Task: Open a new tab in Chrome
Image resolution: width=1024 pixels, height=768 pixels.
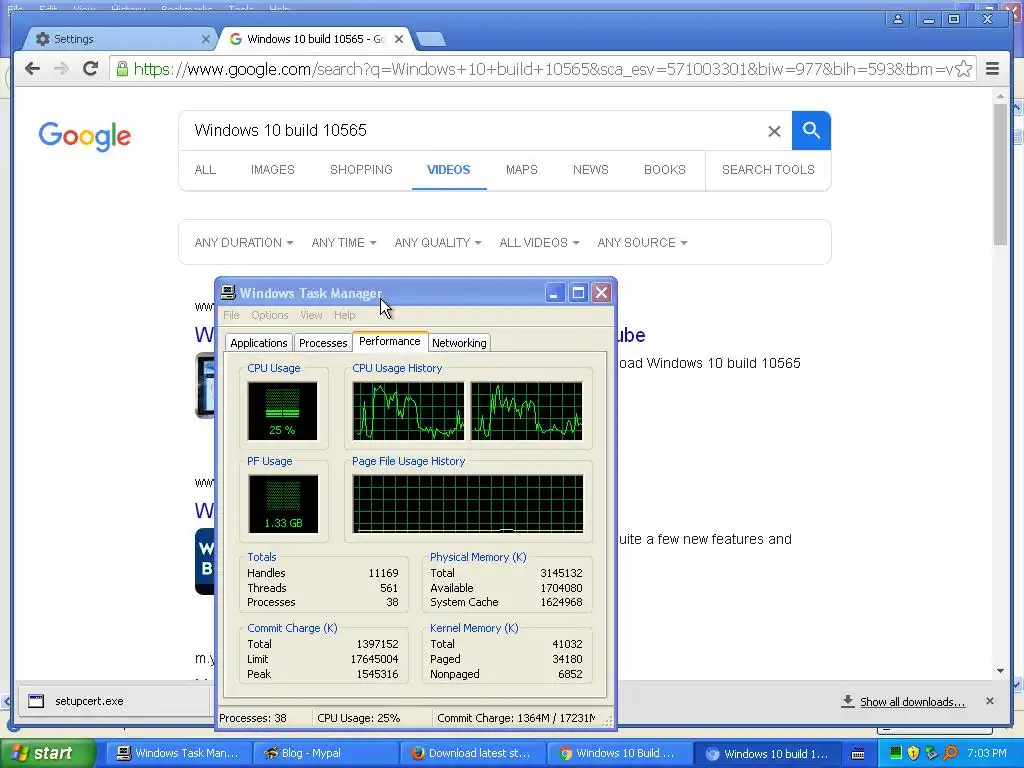Action: [x=431, y=39]
